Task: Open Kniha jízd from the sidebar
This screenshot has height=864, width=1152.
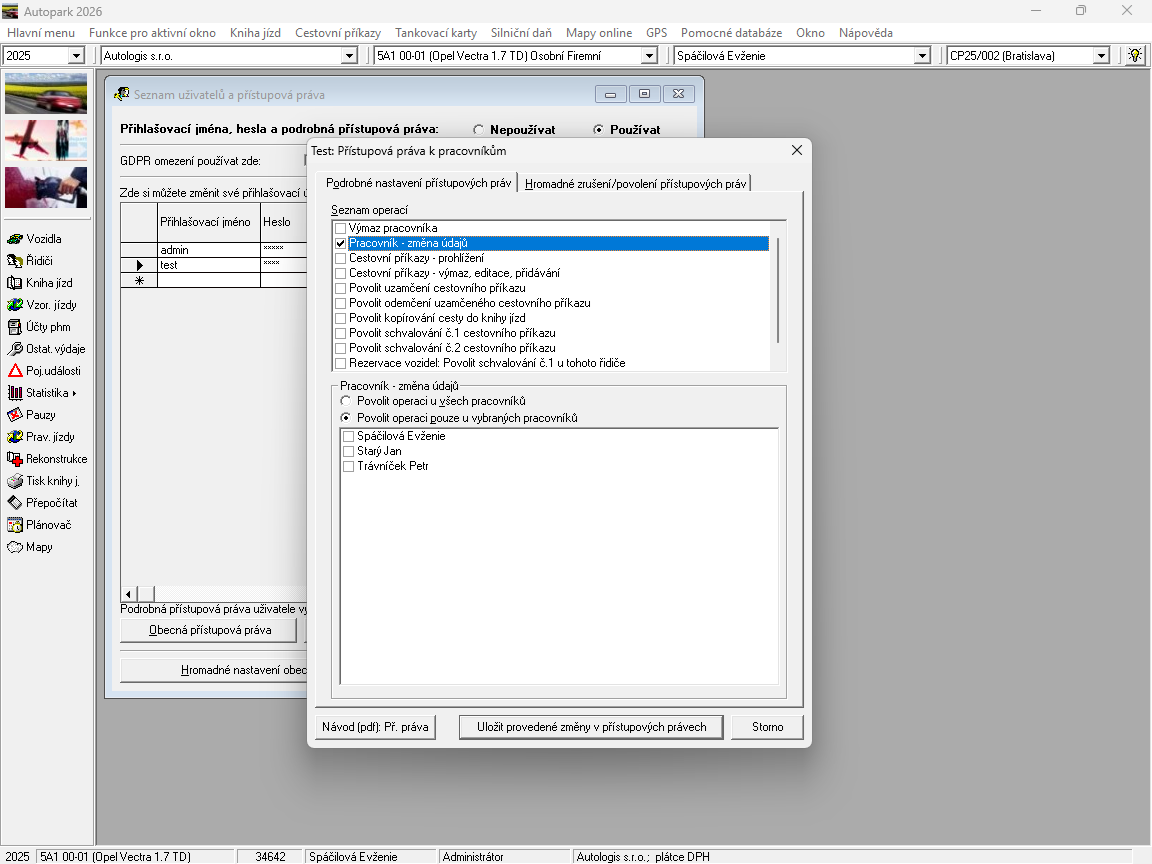Action: pyautogui.click(x=15, y=283)
